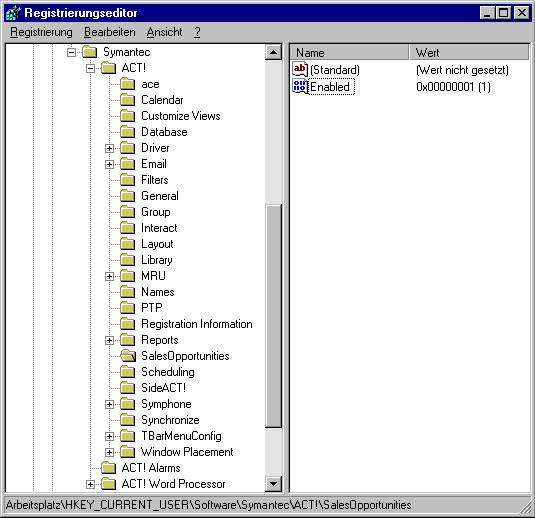Collapse the ACT! tree node
This screenshot has width=535, height=518.
pos(90,69)
